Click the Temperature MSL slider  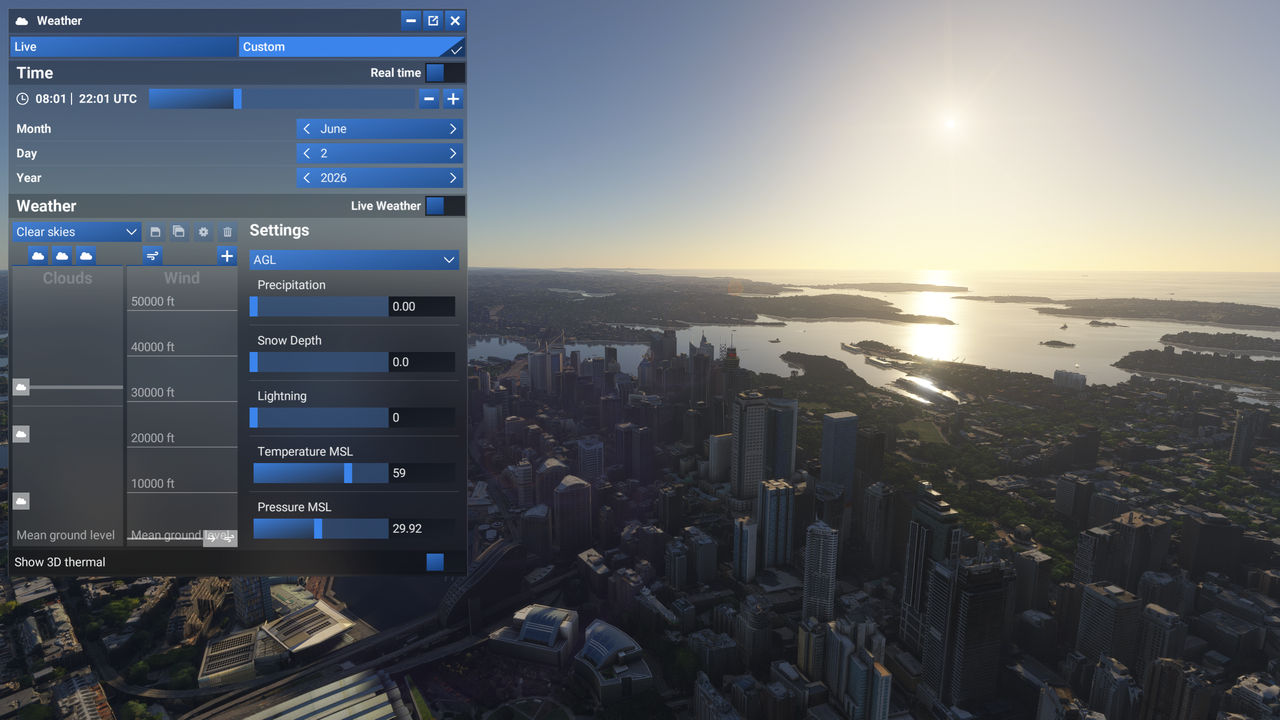point(319,473)
